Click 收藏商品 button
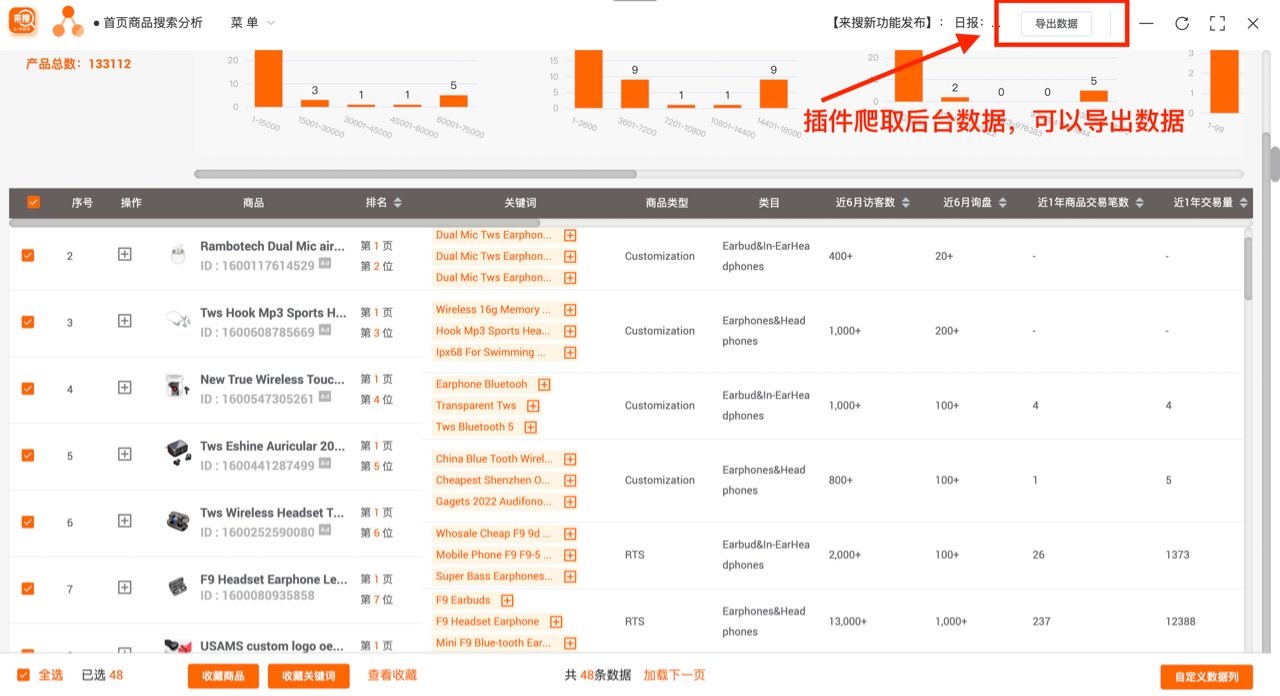 (223, 676)
